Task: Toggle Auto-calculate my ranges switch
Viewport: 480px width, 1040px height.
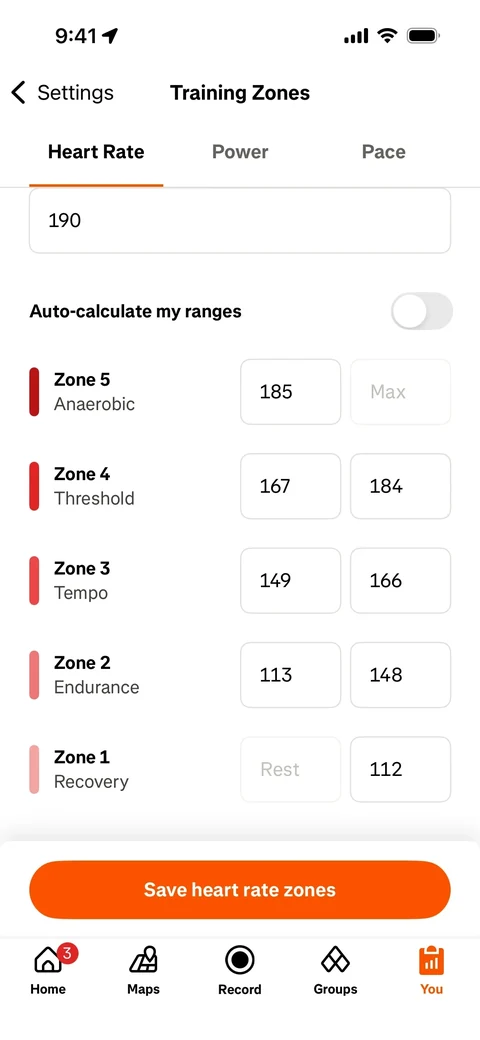Action: coord(422,311)
